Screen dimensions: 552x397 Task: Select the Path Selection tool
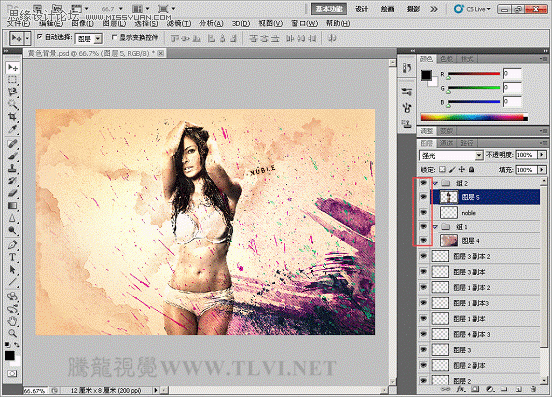13,270
